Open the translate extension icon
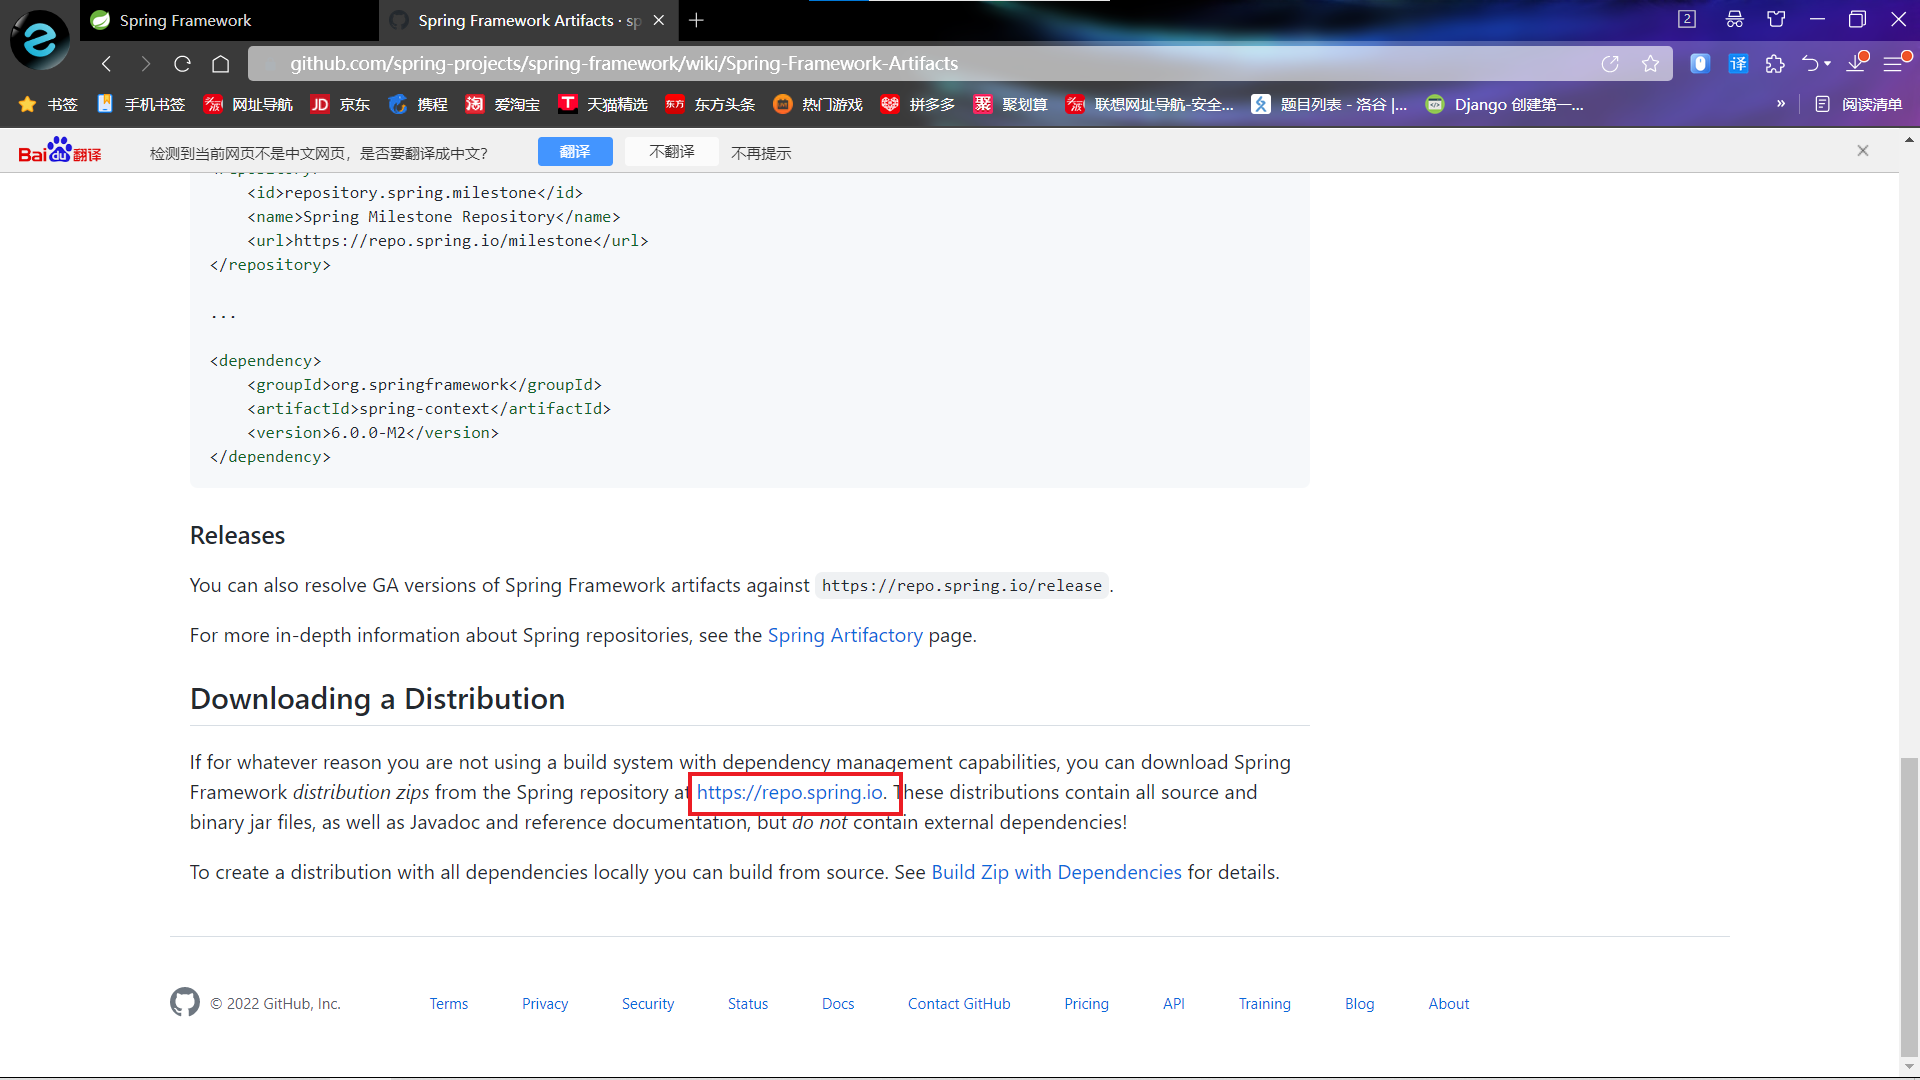This screenshot has height=1080, width=1920. 1738,64
